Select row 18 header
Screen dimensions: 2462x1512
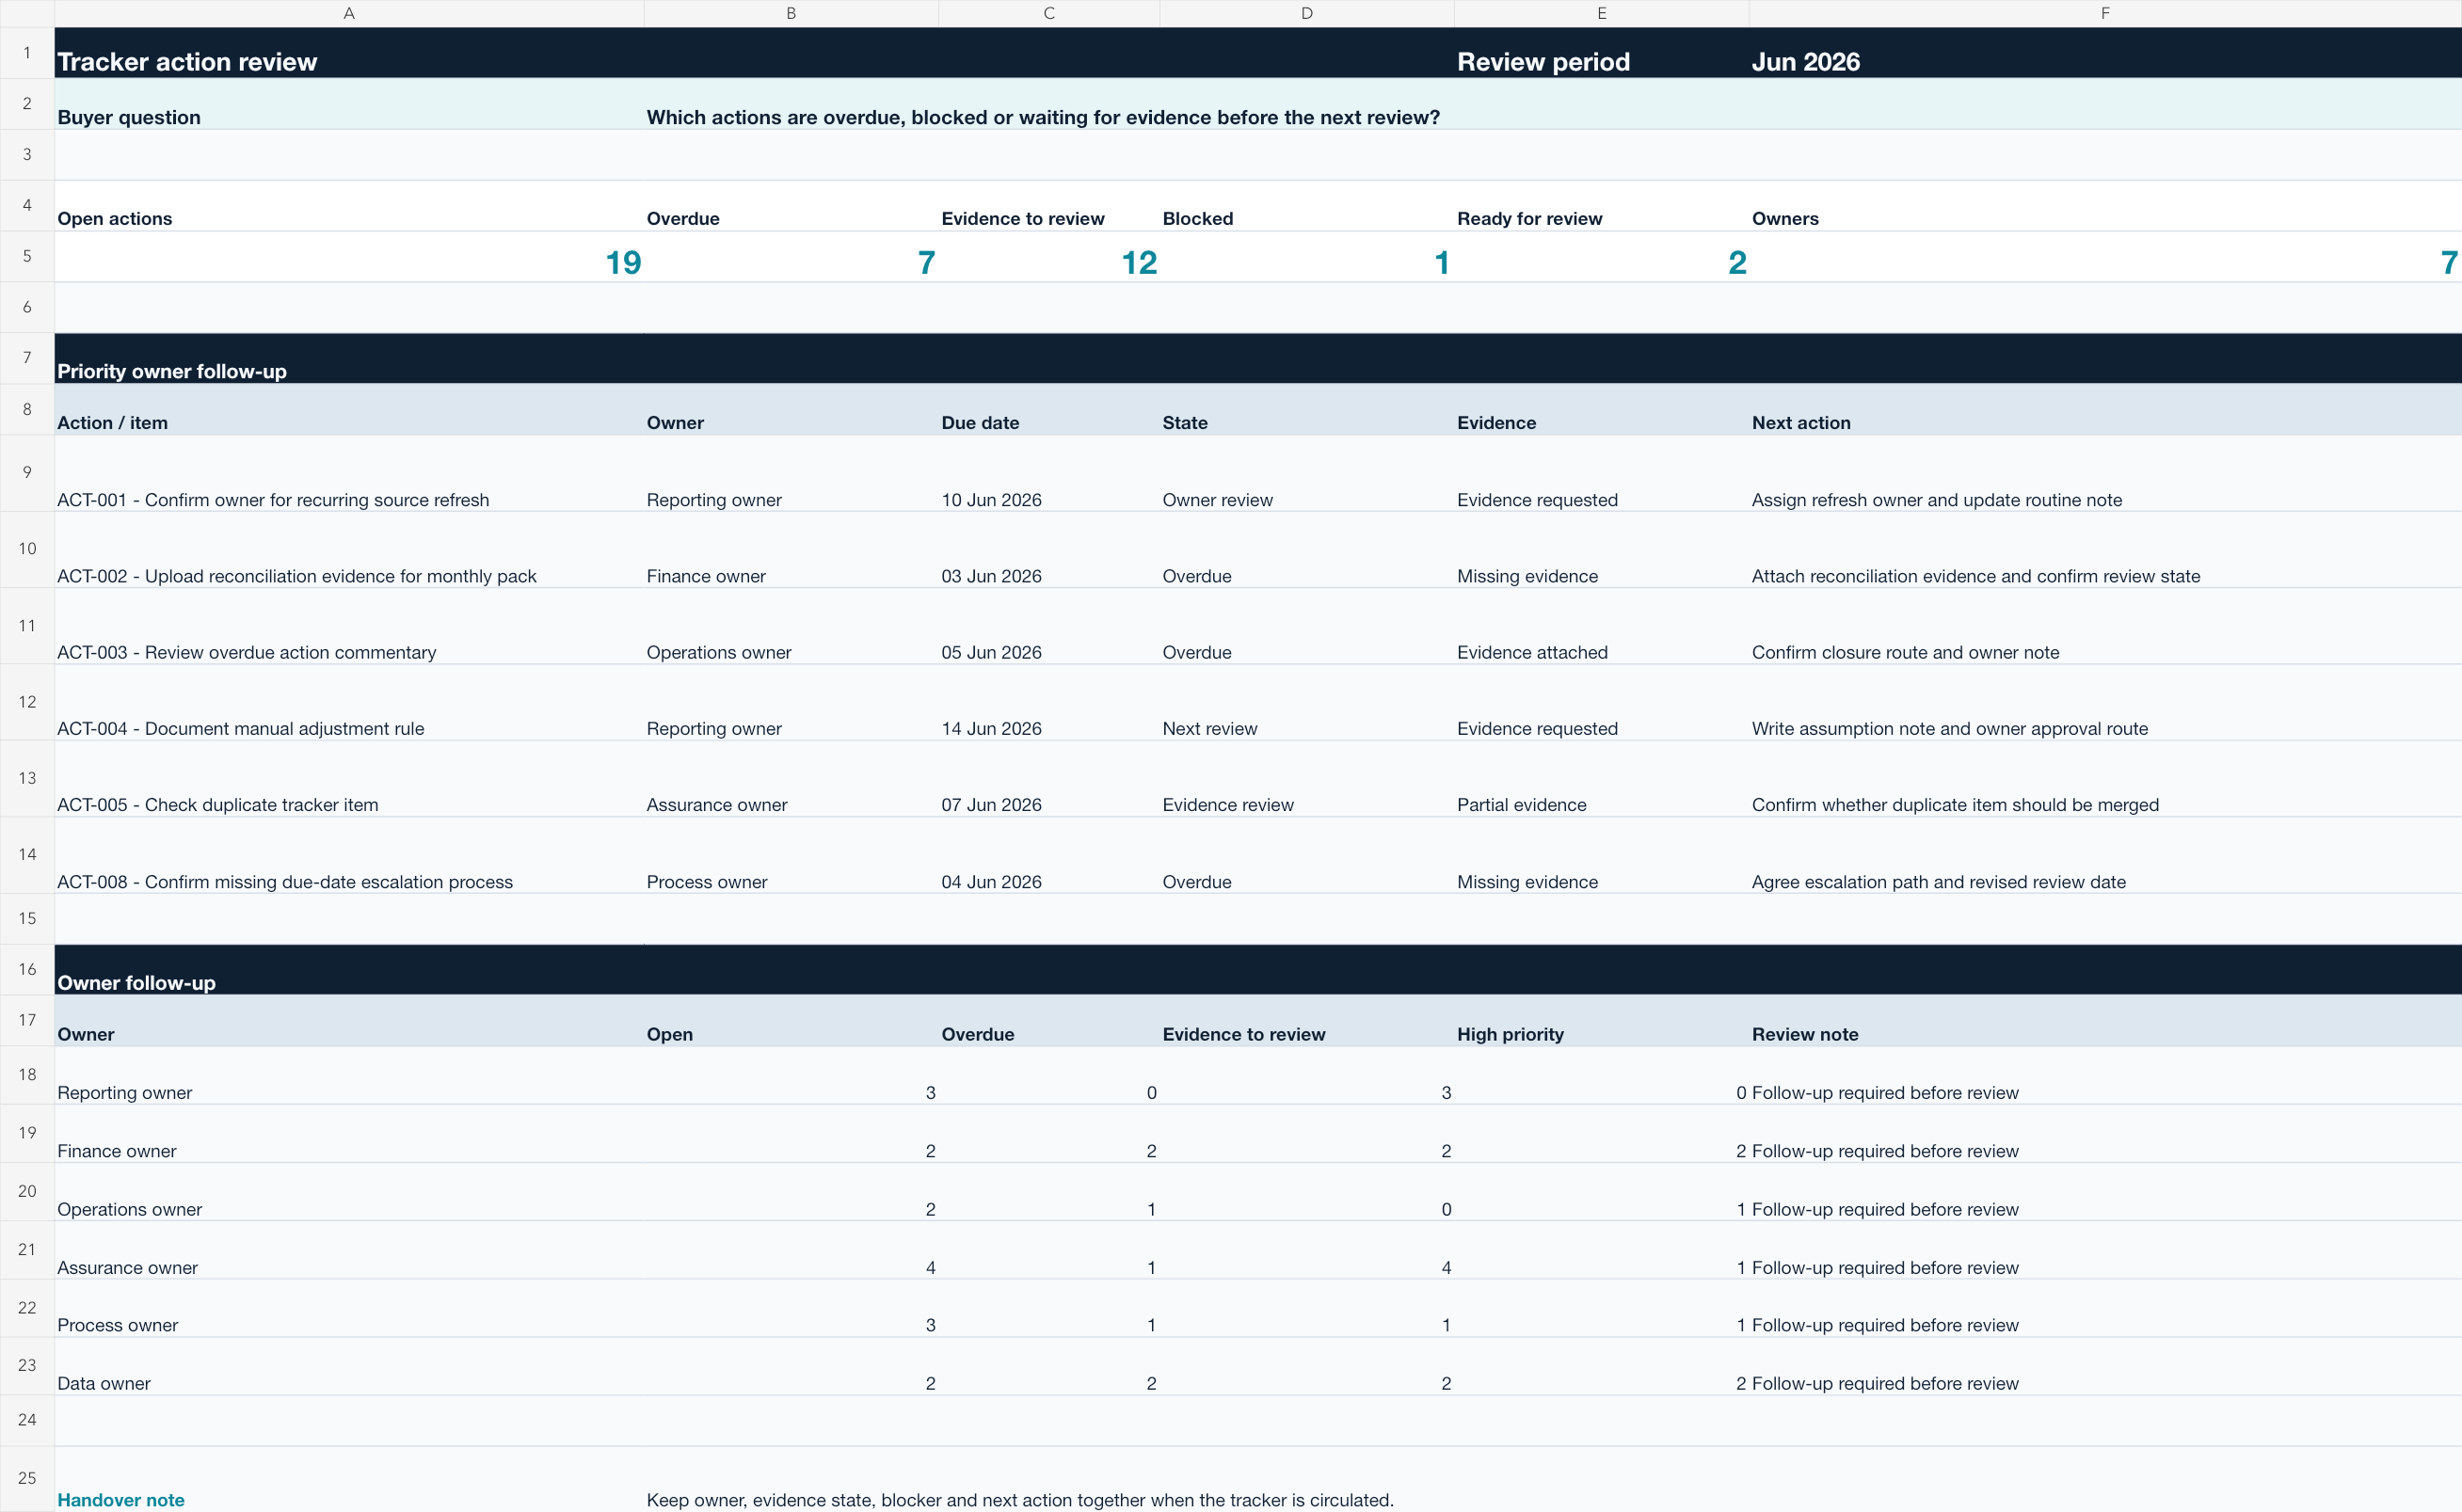27,1074
